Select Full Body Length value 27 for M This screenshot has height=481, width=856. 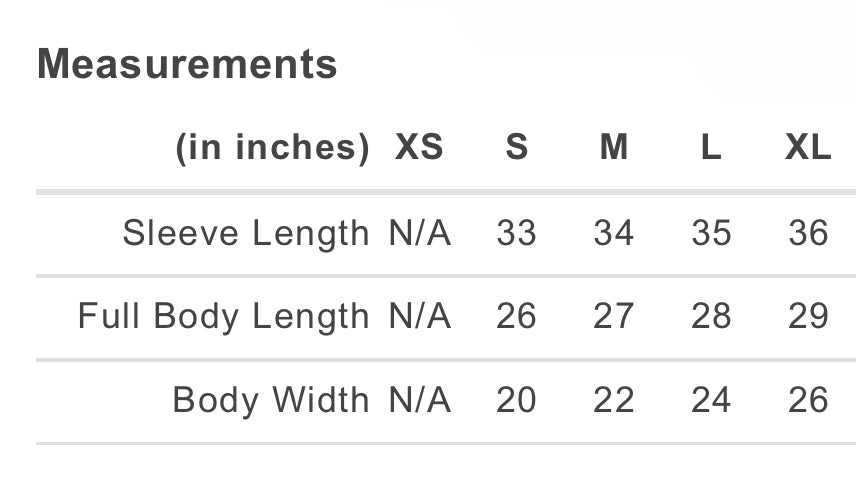click(613, 317)
